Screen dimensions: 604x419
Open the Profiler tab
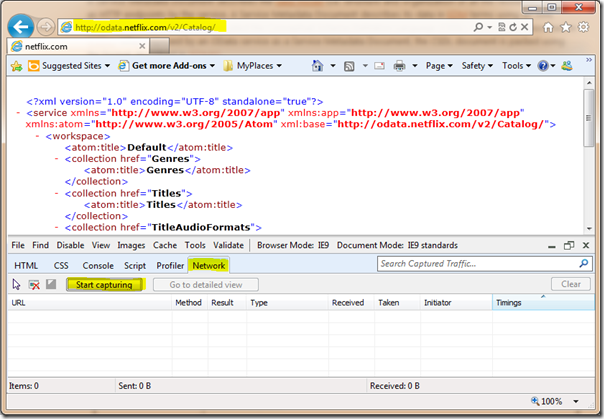click(x=170, y=265)
